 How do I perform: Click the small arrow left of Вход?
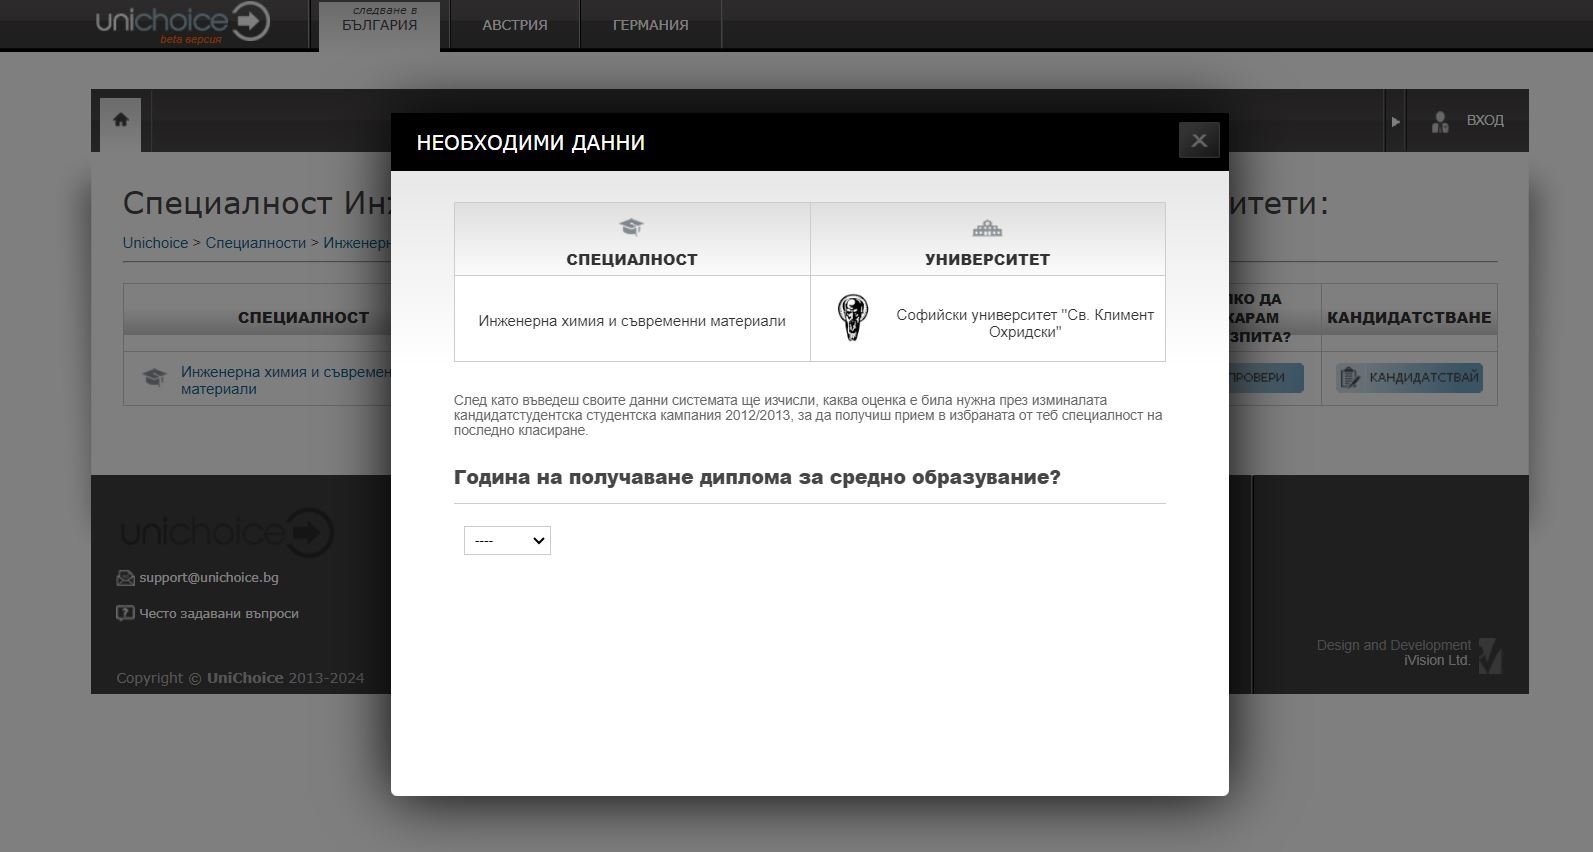pos(1395,121)
